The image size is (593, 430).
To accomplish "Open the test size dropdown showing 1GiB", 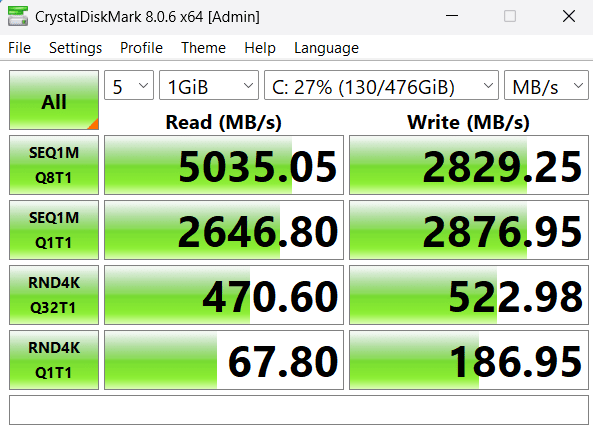I will tap(209, 85).
